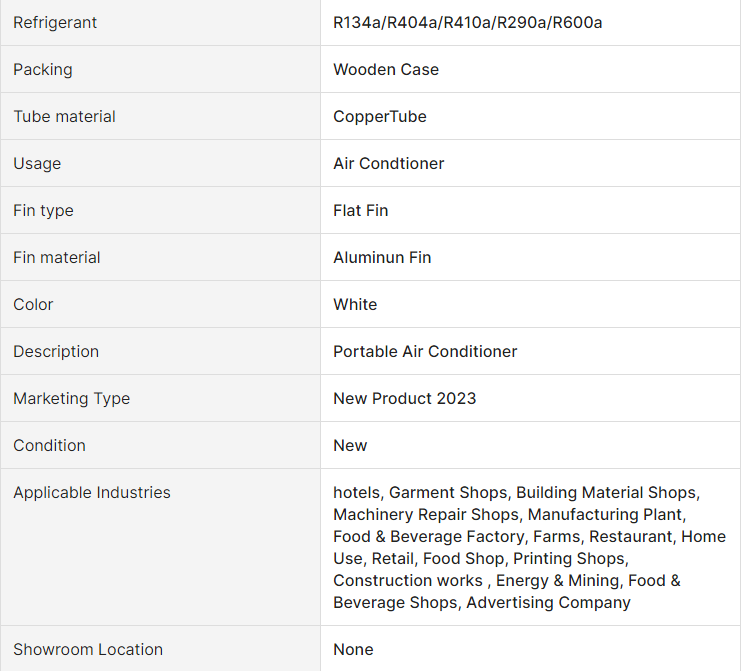
Task: Click the Condition row value New
Action: click(350, 445)
